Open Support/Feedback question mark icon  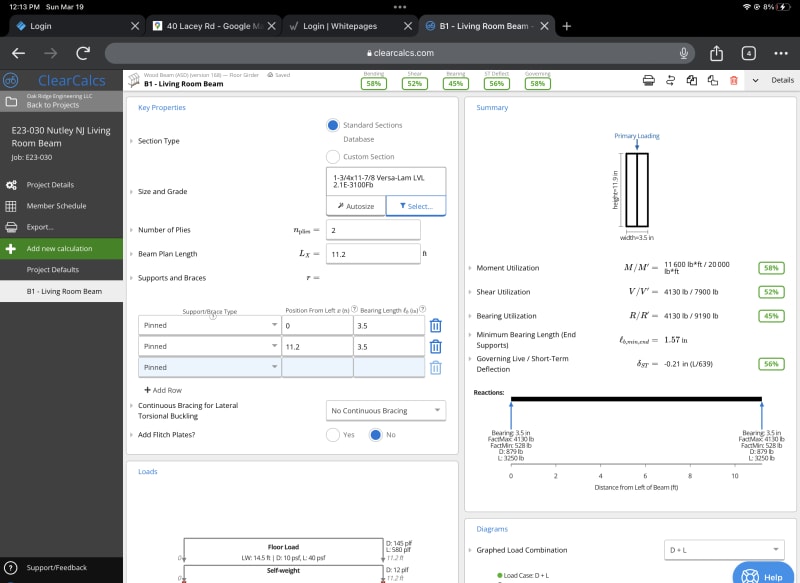pyautogui.click(x=10, y=568)
